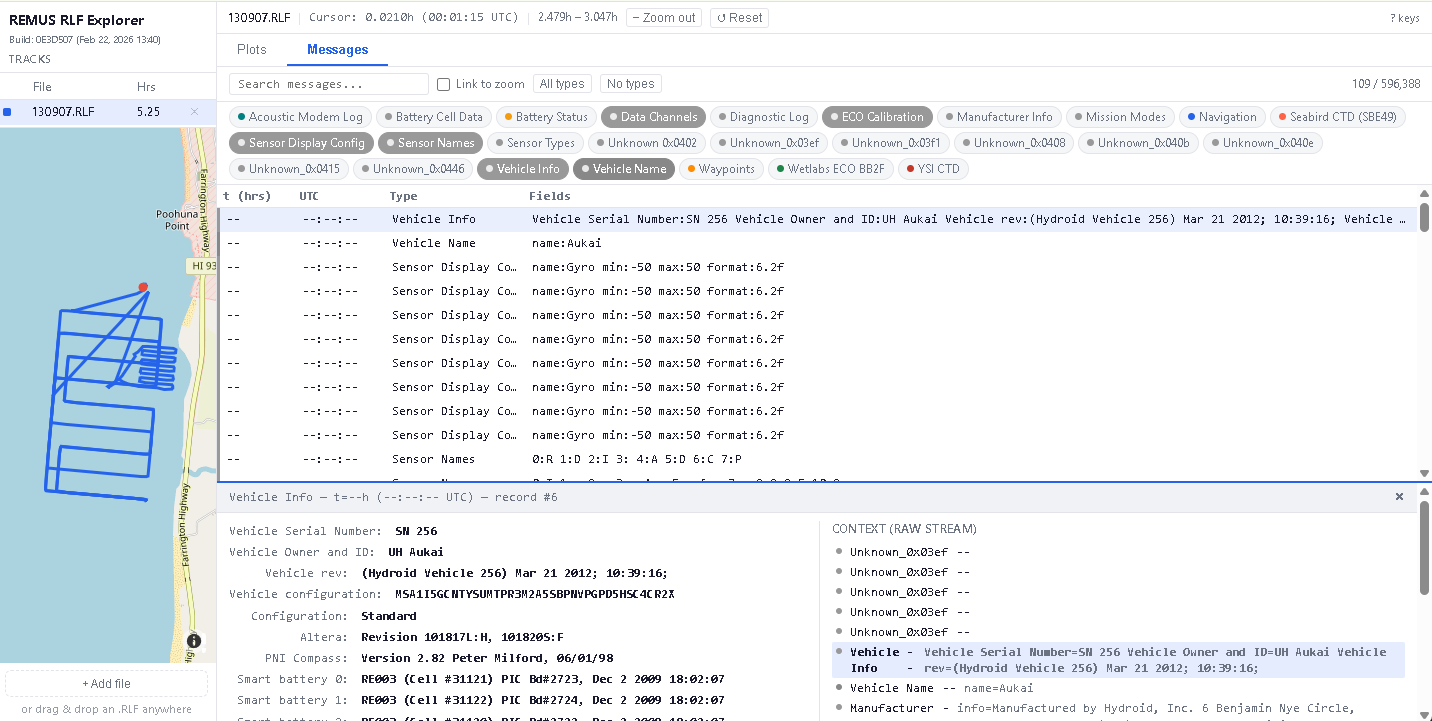
Task: Open the keyboard keys help
Action: pyautogui.click(x=1404, y=18)
